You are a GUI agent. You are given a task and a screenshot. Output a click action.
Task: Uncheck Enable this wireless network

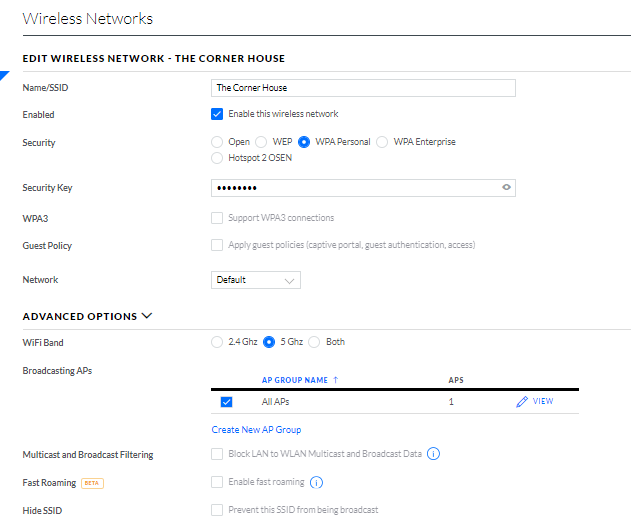217,114
